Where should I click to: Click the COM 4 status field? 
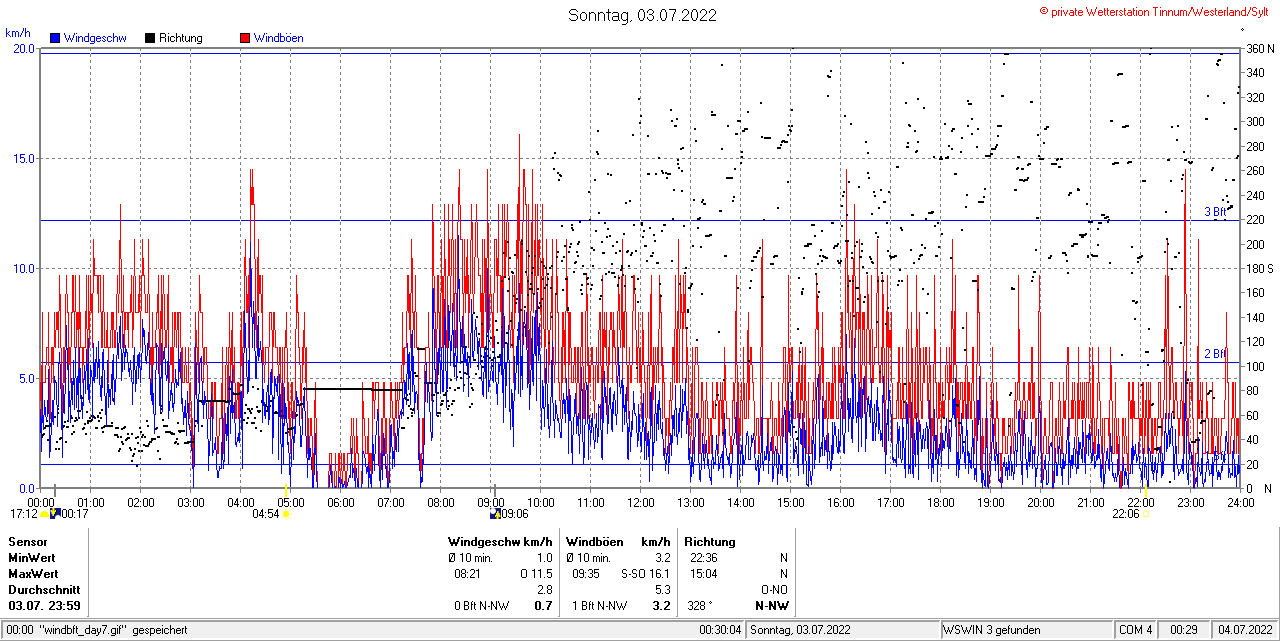point(1136,630)
